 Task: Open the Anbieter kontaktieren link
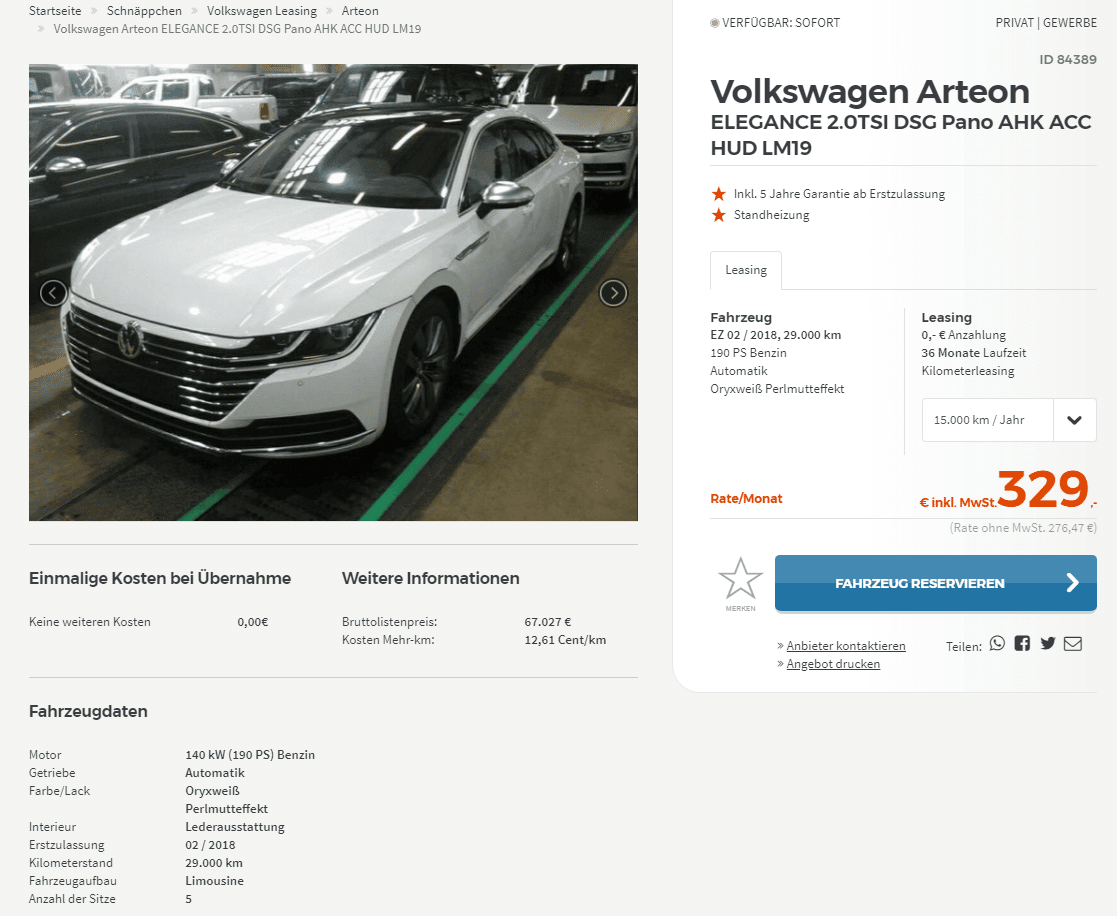tap(846, 645)
